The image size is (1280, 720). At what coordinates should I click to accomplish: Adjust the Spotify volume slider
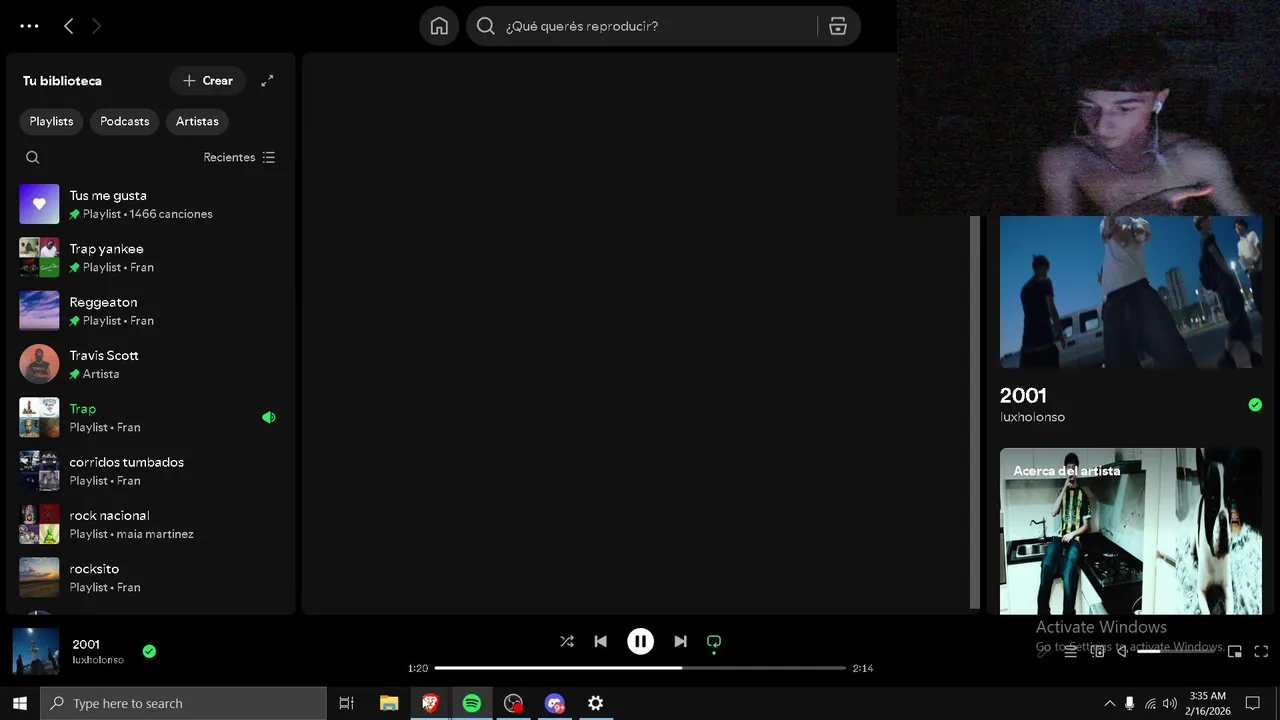(1177, 651)
